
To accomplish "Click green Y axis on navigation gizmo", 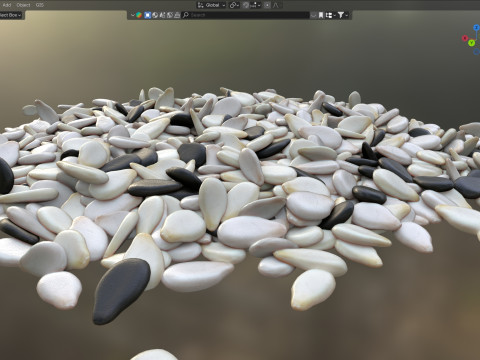I will coord(471,43).
